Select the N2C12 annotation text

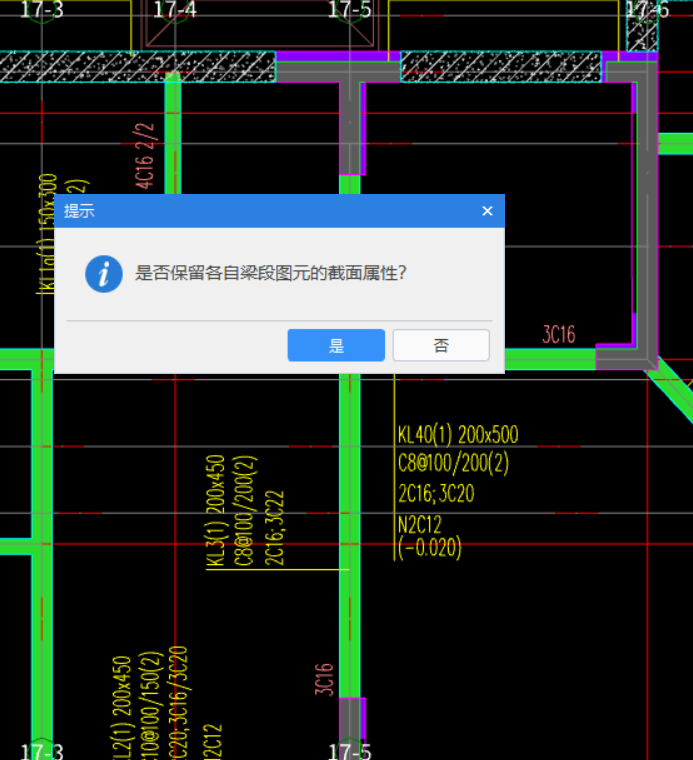click(420, 525)
